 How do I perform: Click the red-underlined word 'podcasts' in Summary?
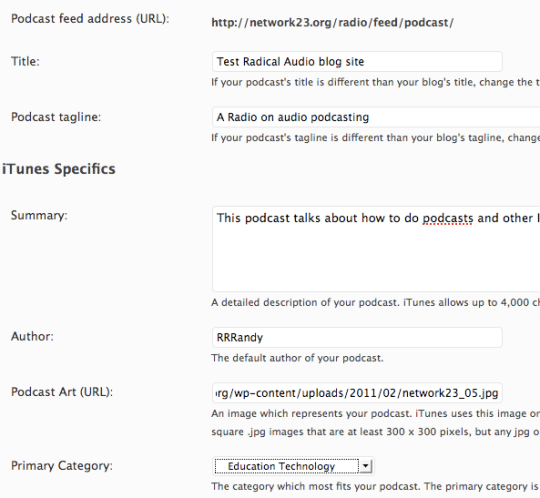[x=448, y=218]
